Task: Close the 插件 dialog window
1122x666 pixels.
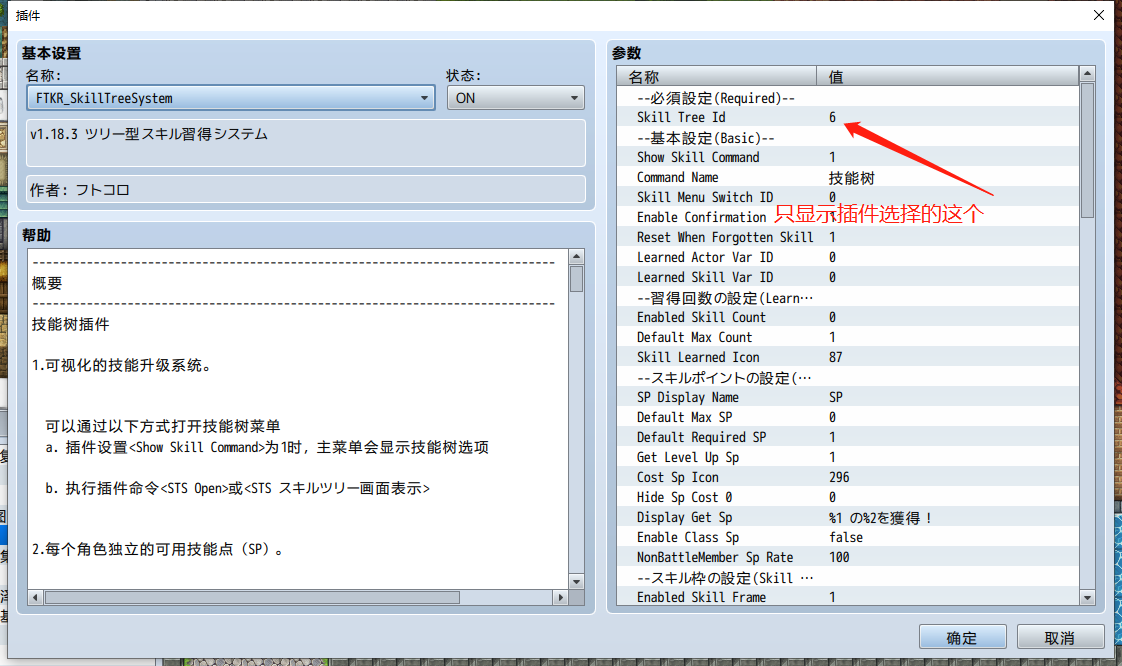Action: [1099, 15]
